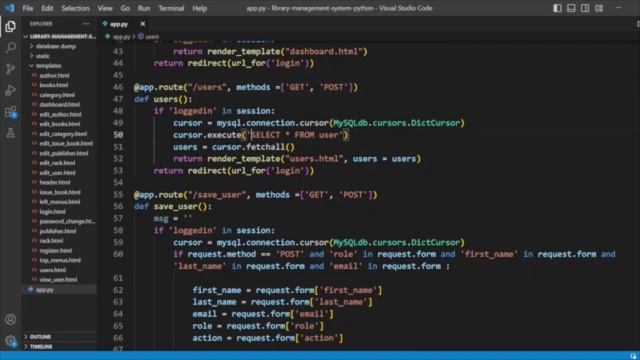Open the View menu
The height and width of the screenshot is (360, 640).
coord(105,8)
